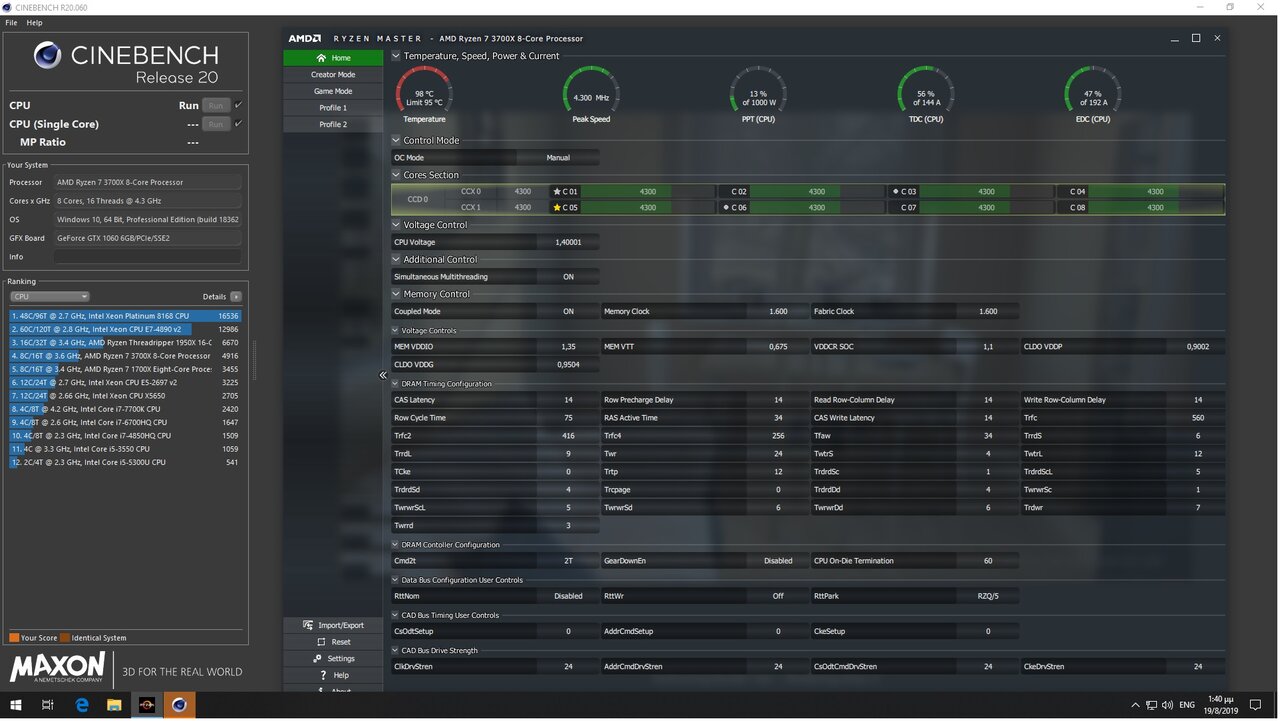Open Task View from the taskbar
The width and height of the screenshot is (1280, 721).
[x=48, y=705]
